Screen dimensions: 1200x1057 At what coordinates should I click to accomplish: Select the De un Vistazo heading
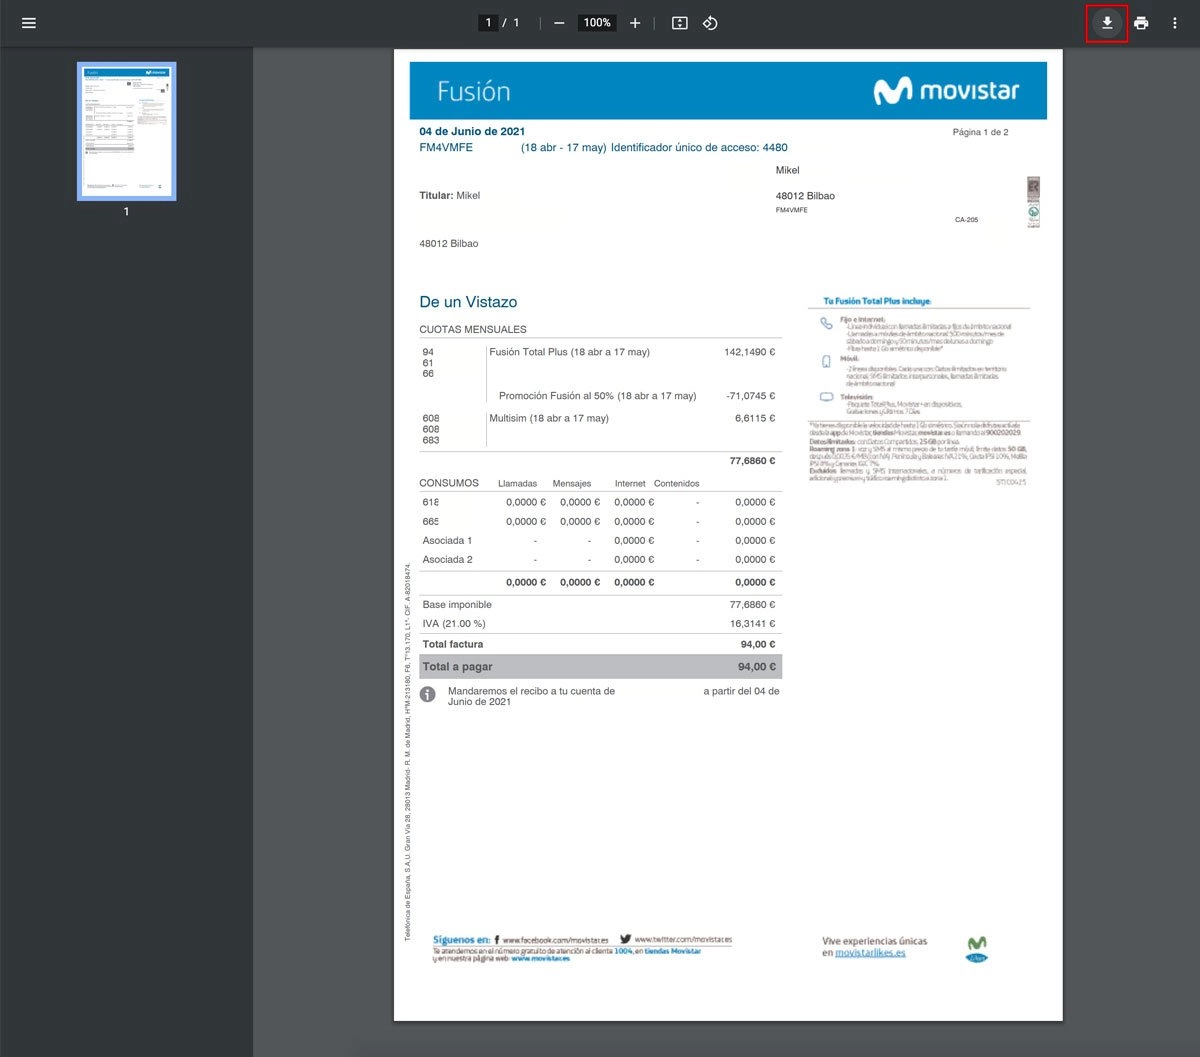click(468, 302)
